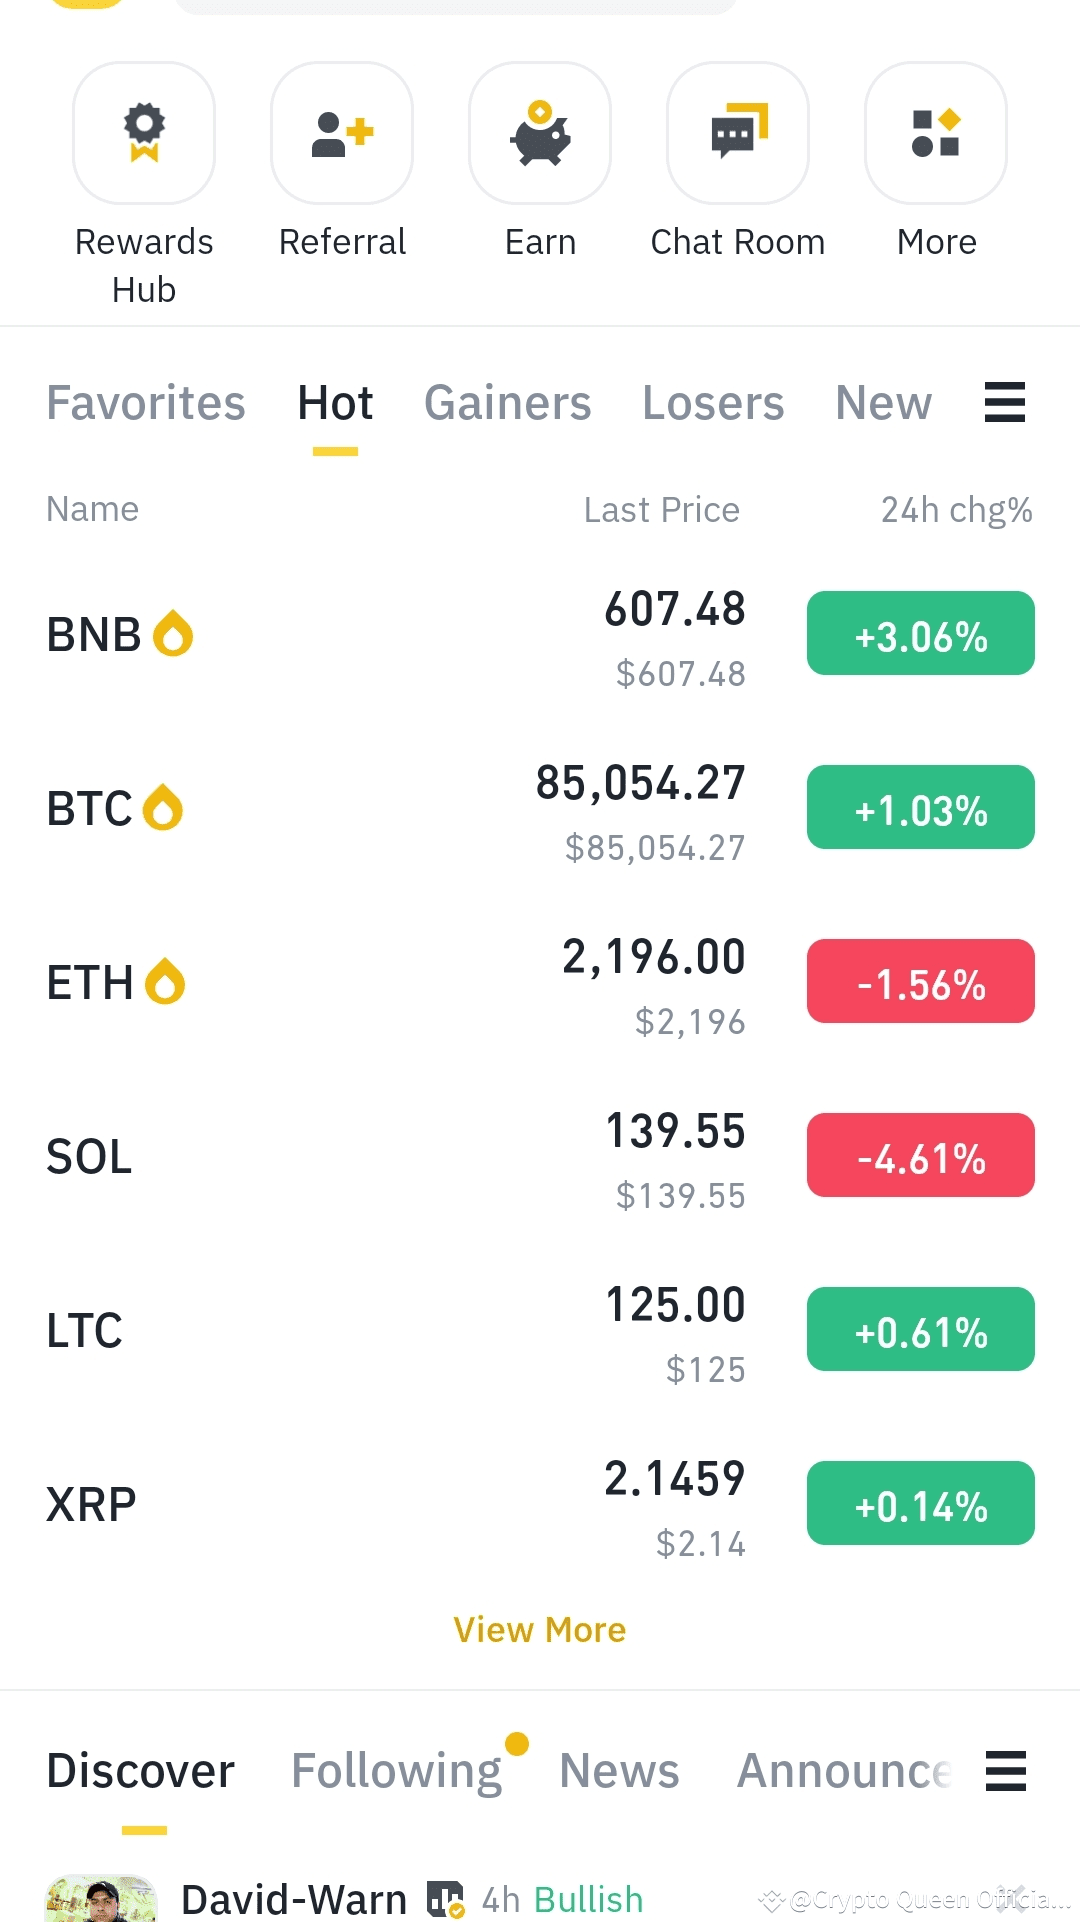Viewport: 1080px width, 1922px height.
Task: Open the market list hamburger menu
Action: (1005, 402)
